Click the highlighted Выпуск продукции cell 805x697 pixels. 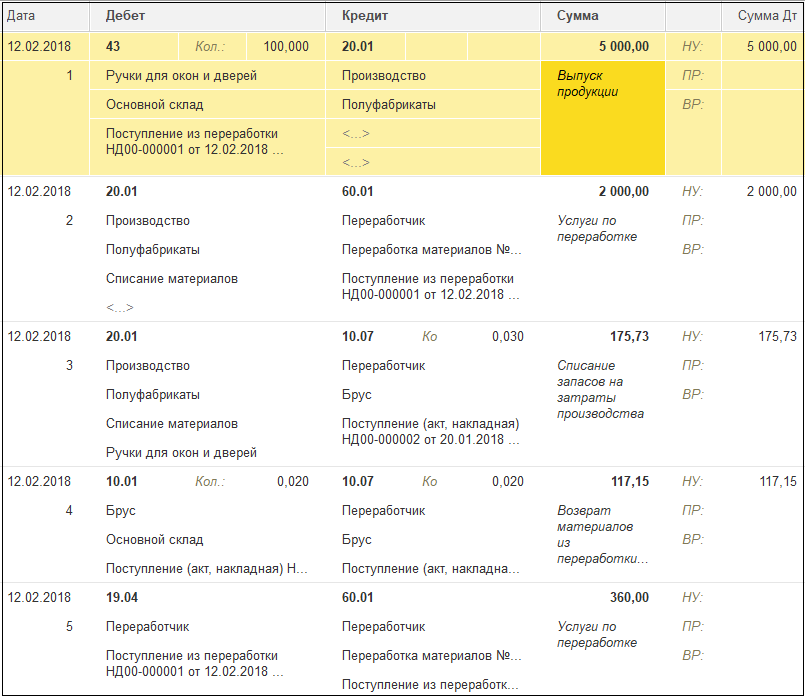pyautogui.click(x=603, y=118)
